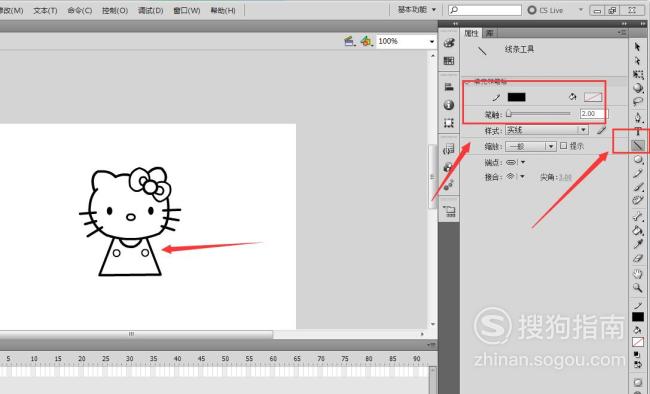Image resolution: width=650 pixels, height=394 pixels.
Task: Open the Motion Presets panel icon
Action: pos(449,185)
